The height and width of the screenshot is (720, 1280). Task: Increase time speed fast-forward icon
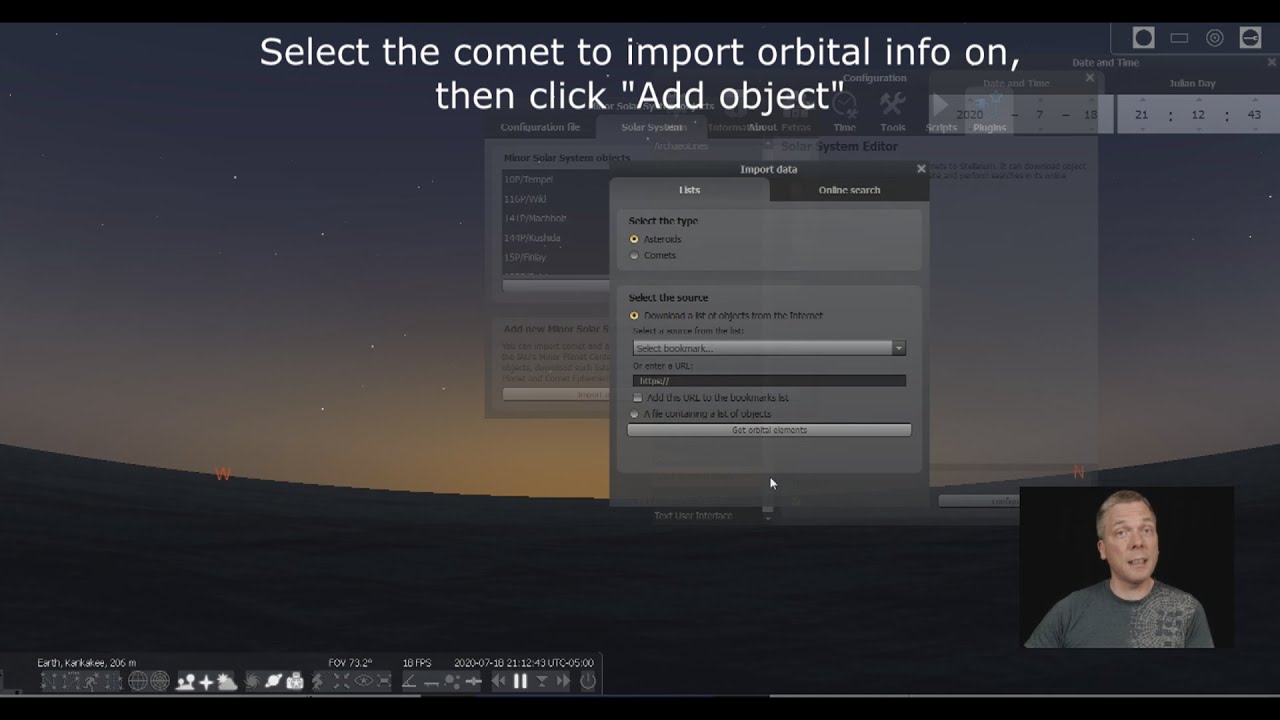point(563,681)
